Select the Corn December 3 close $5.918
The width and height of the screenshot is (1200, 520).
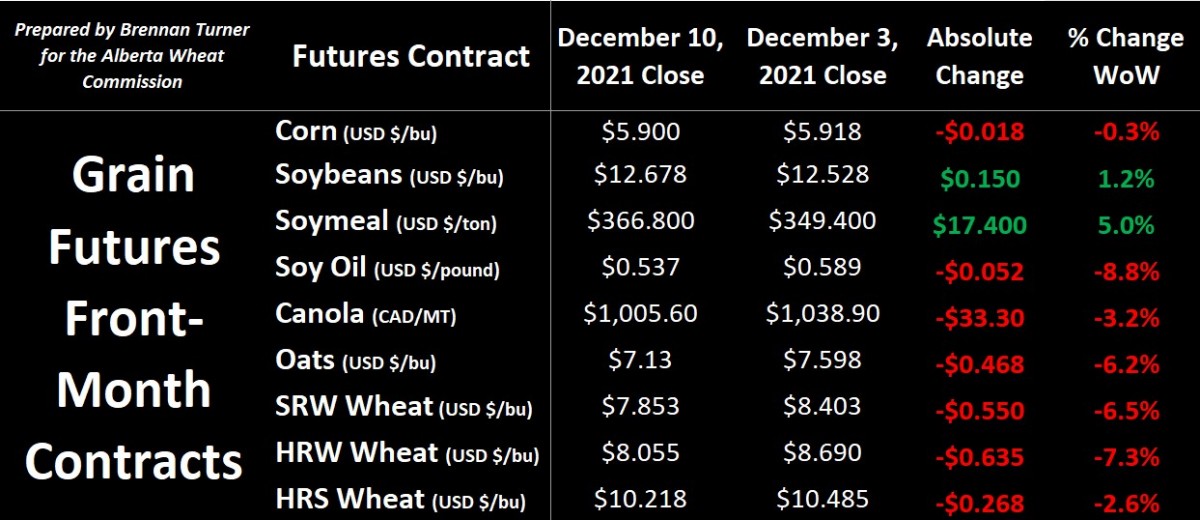pyautogui.click(x=822, y=131)
